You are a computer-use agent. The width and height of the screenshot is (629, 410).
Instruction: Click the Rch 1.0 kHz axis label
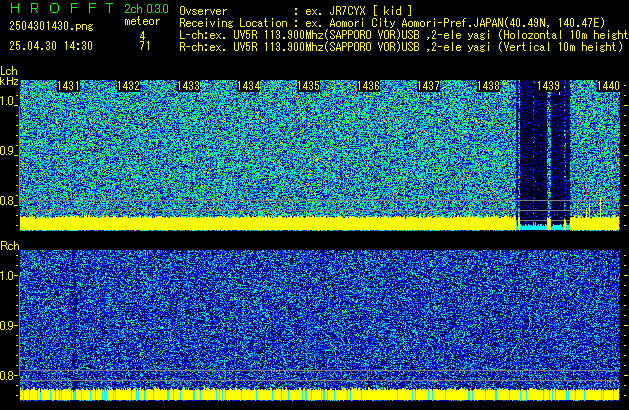pos(8,276)
